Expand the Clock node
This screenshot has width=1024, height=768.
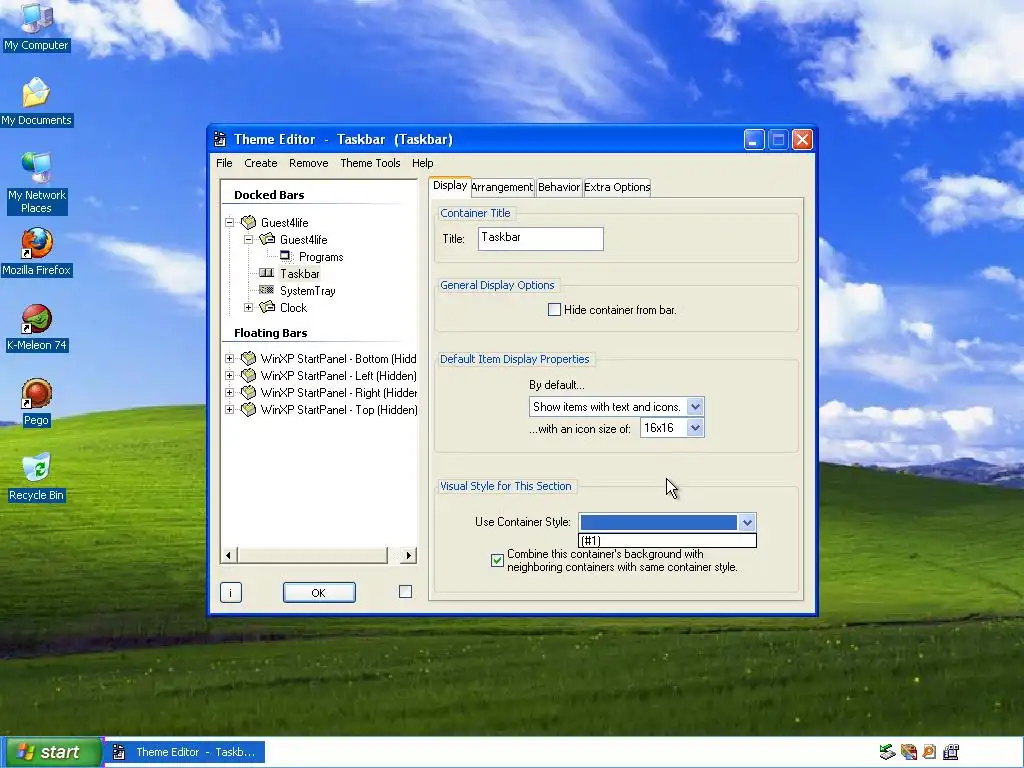tap(248, 307)
